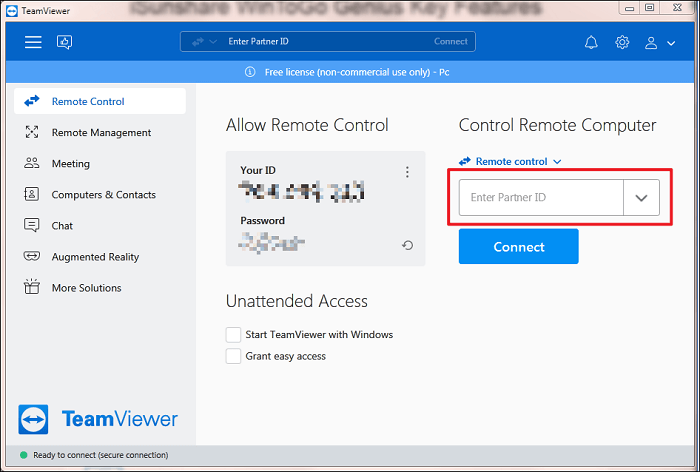Click the Computers & Contacts address book icon

[x=31, y=194]
